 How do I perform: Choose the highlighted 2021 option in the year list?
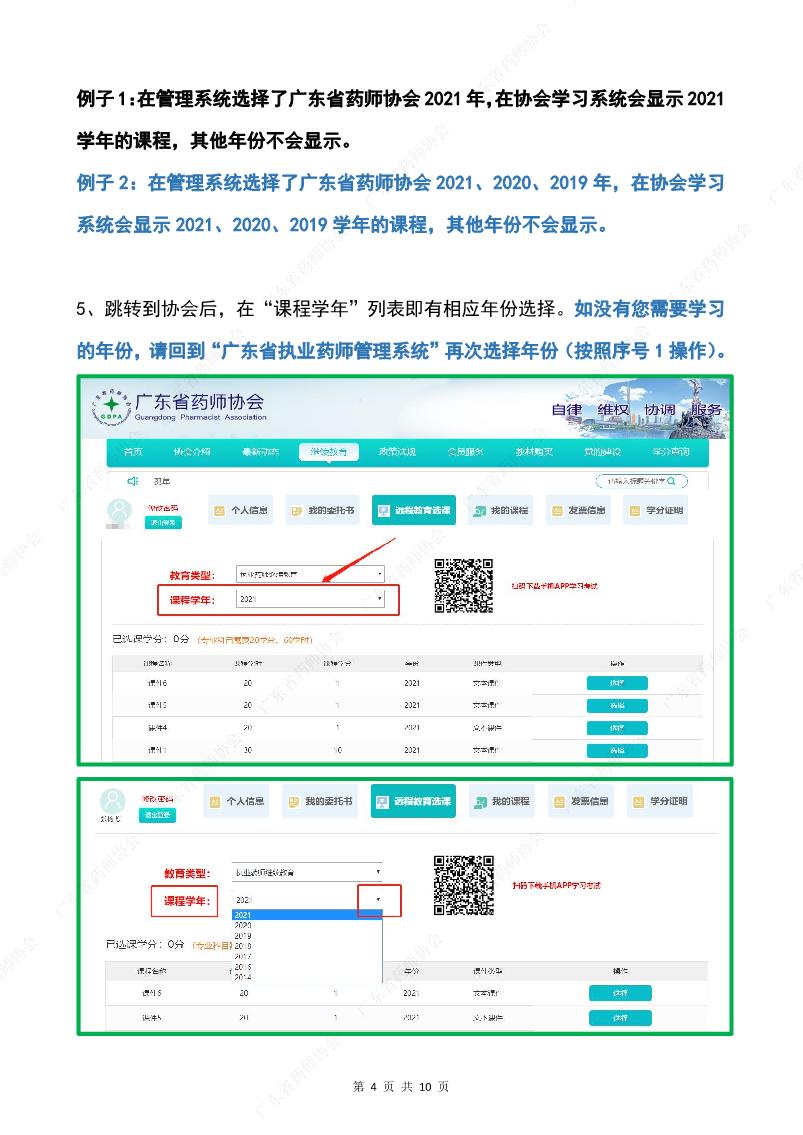(306, 915)
